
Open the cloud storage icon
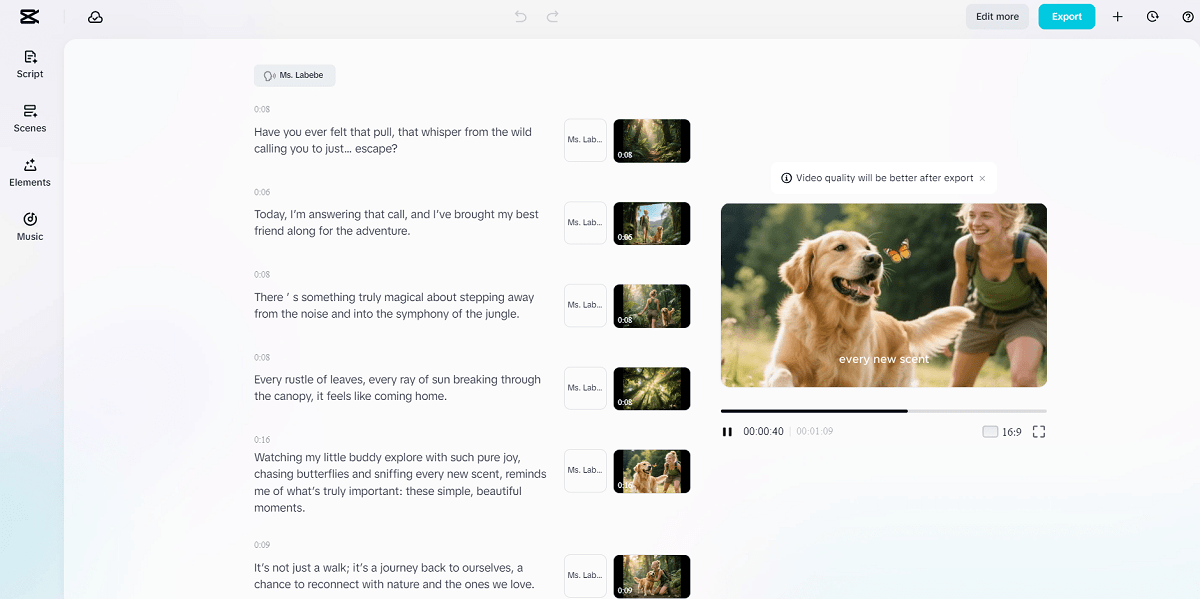click(95, 17)
